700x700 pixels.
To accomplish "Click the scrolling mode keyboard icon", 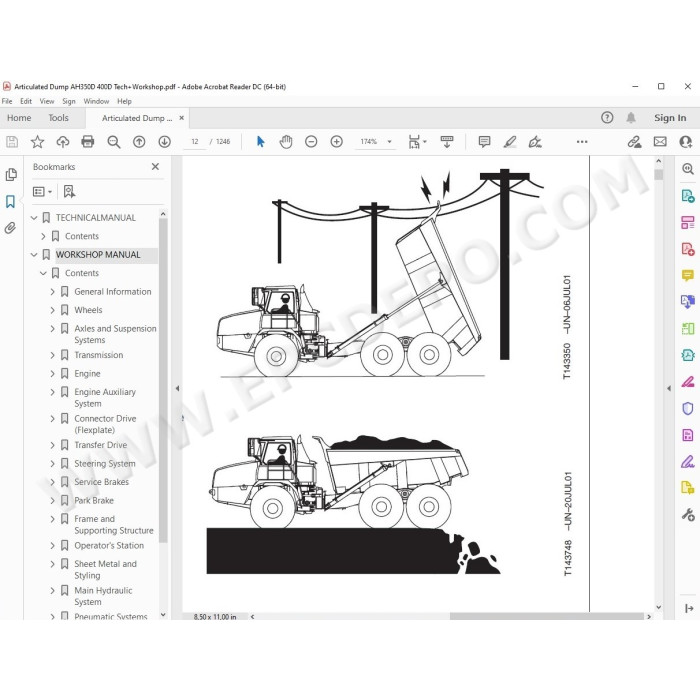I will (447, 142).
